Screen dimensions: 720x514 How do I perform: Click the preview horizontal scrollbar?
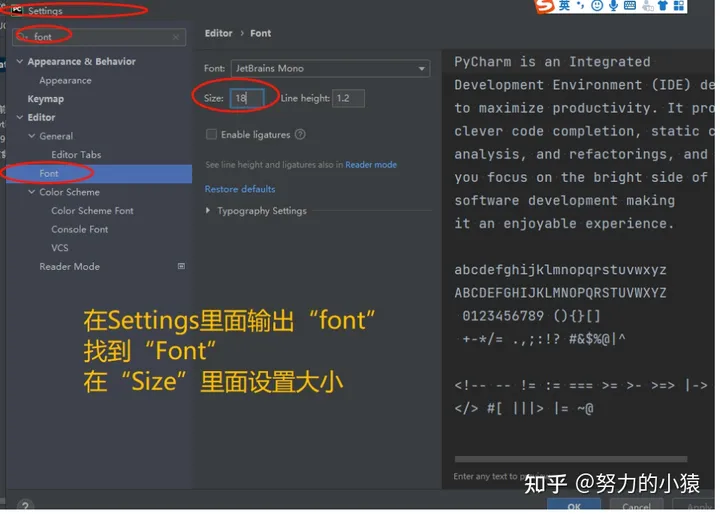tap(571, 461)
